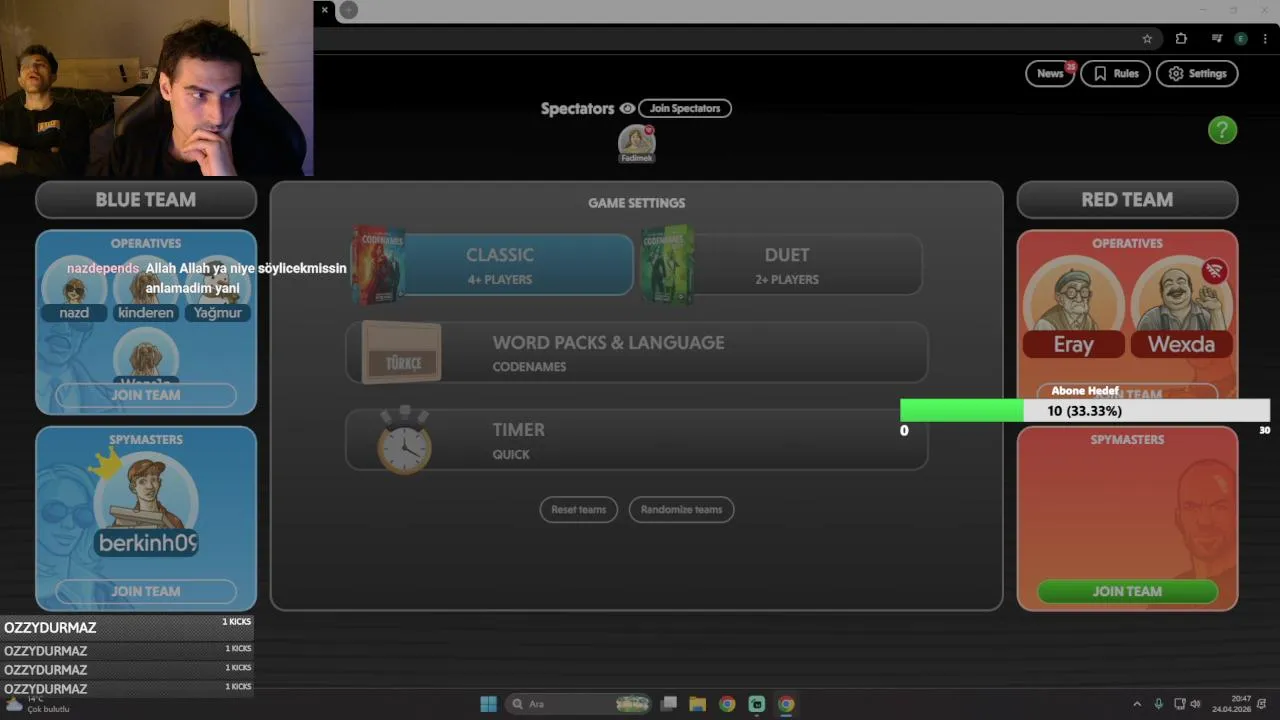Click the Windows taskbar search field
The height and width of the screenshot is (720, 1280).
(579, 704)
